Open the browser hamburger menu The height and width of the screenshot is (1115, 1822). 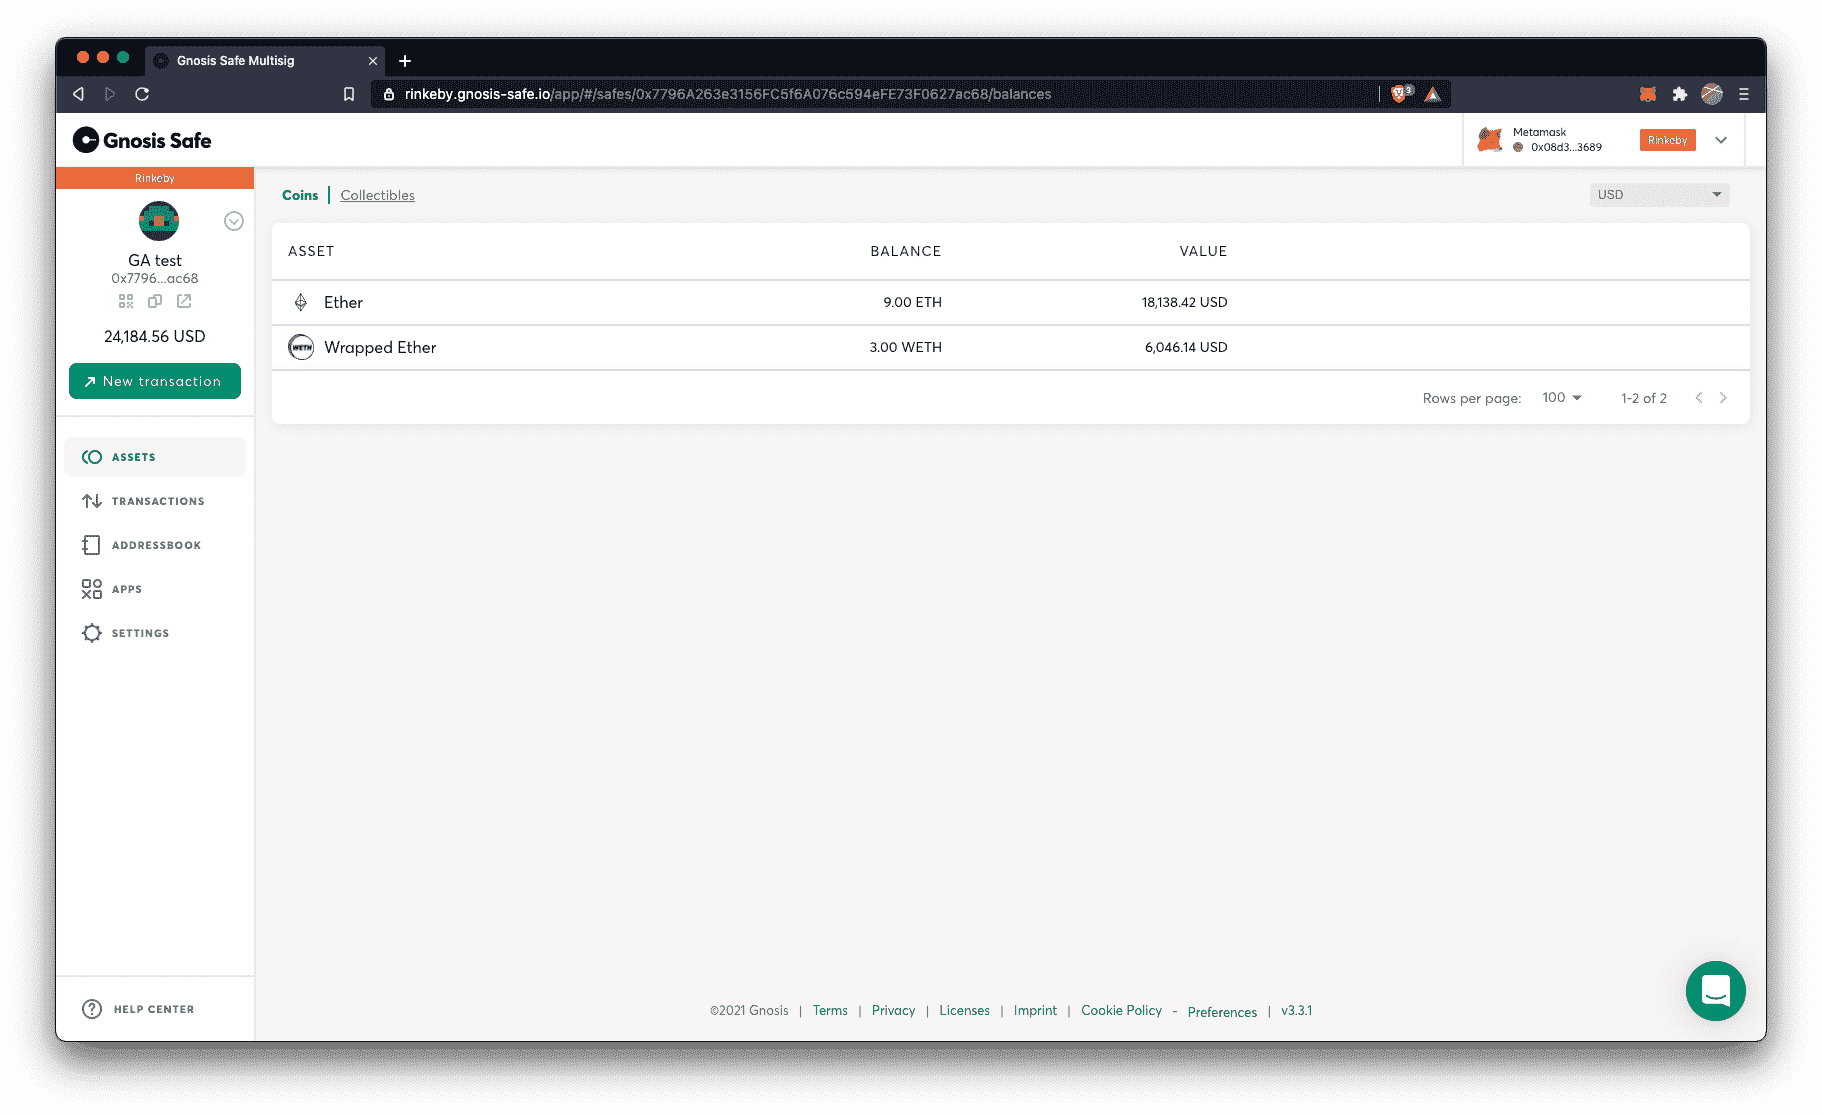[1744, 94]
